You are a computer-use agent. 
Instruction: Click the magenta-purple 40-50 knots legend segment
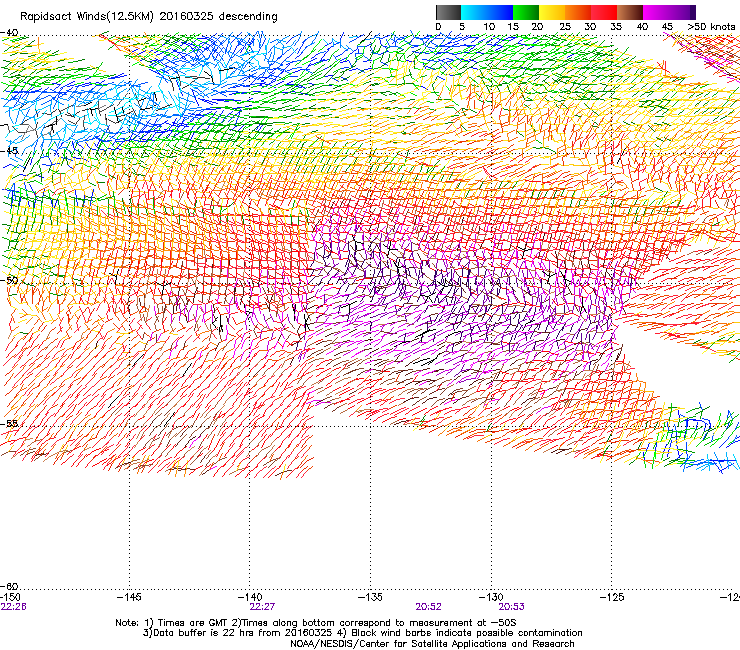coord(669,12)
